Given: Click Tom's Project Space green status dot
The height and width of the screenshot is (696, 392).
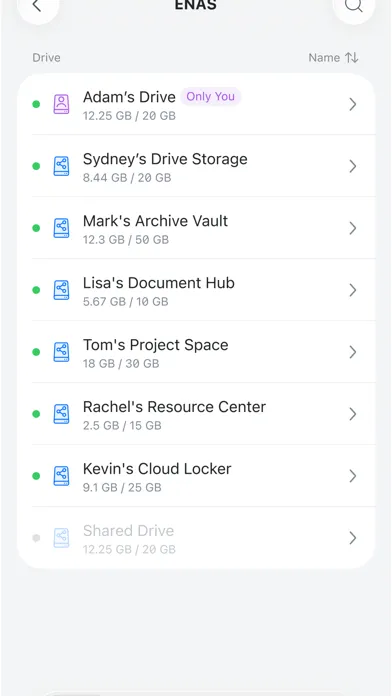Looking at the screenshot, I should [x=36, y=352].
